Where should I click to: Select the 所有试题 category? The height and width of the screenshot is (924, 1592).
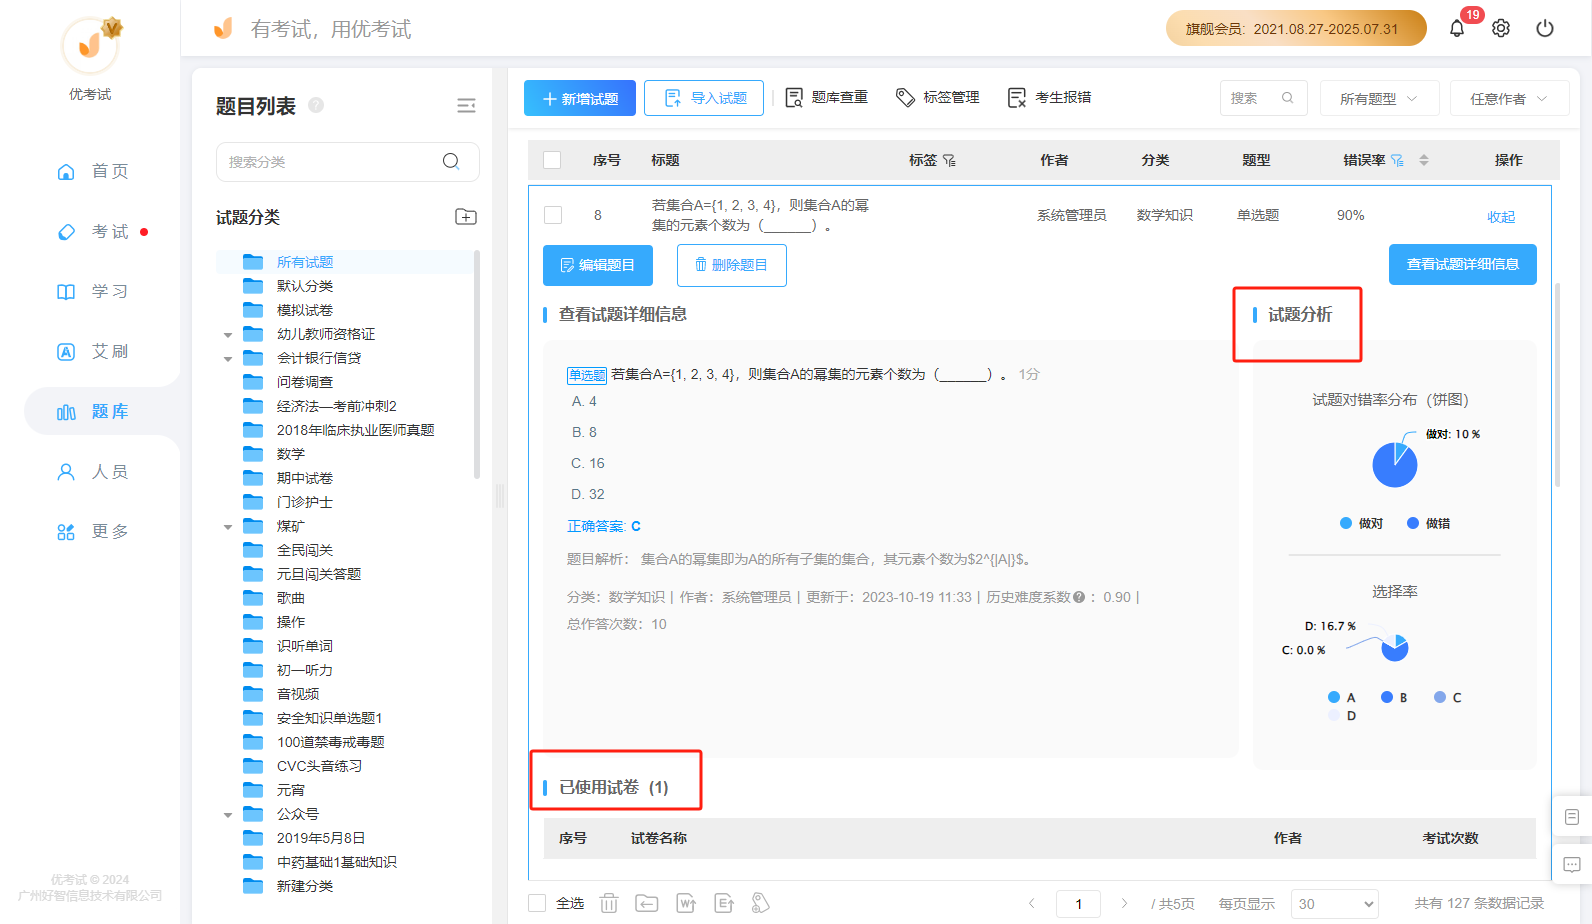tap(305, 262)
